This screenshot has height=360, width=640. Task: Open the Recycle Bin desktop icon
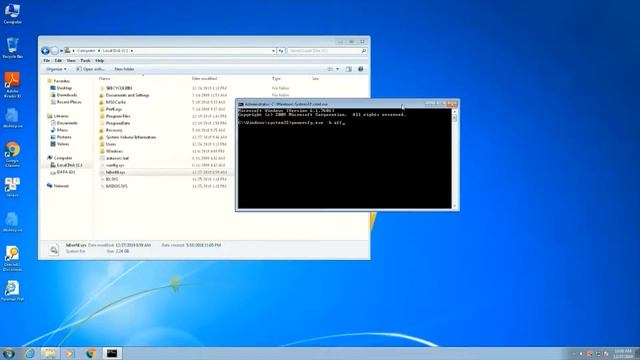tap(12, 48)
